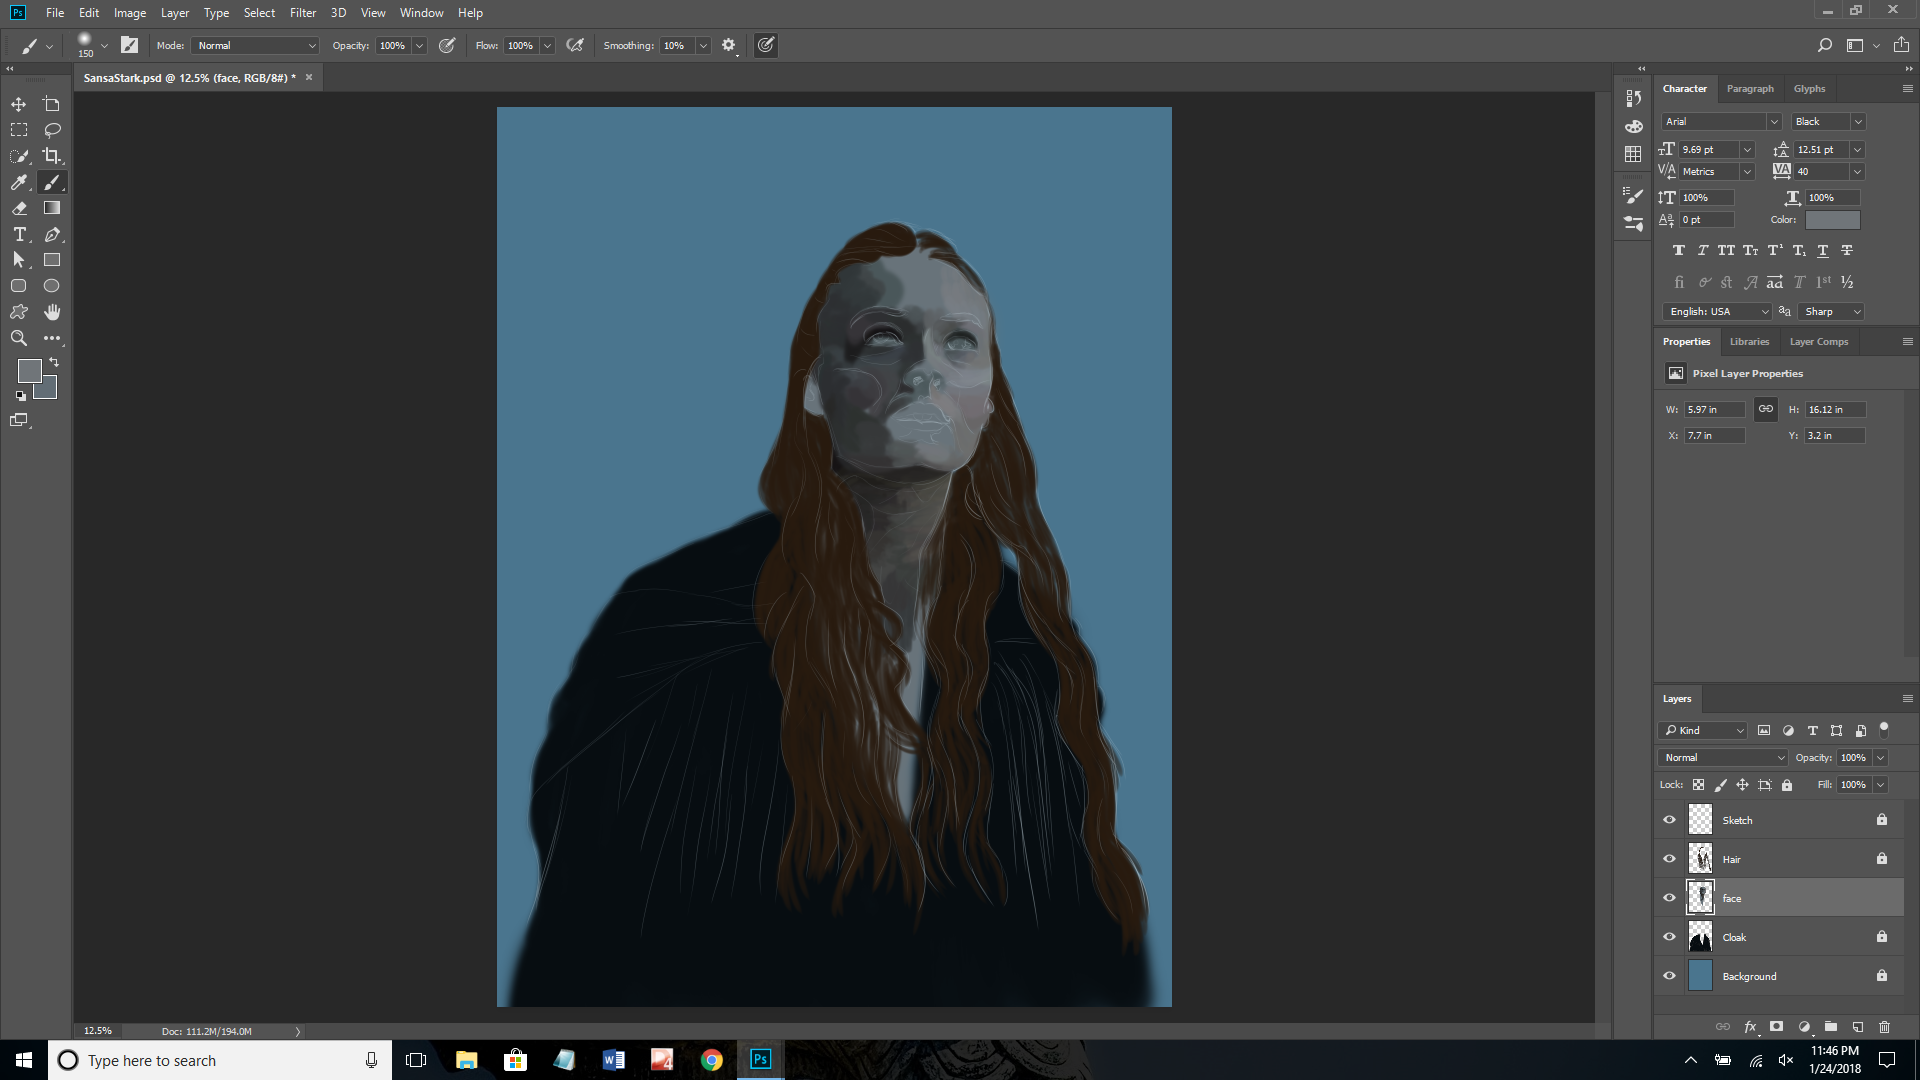Open the Sharp anti-aliasing dropdown
Viewport: 1920px width, 1080px height.
[1831, 312]
